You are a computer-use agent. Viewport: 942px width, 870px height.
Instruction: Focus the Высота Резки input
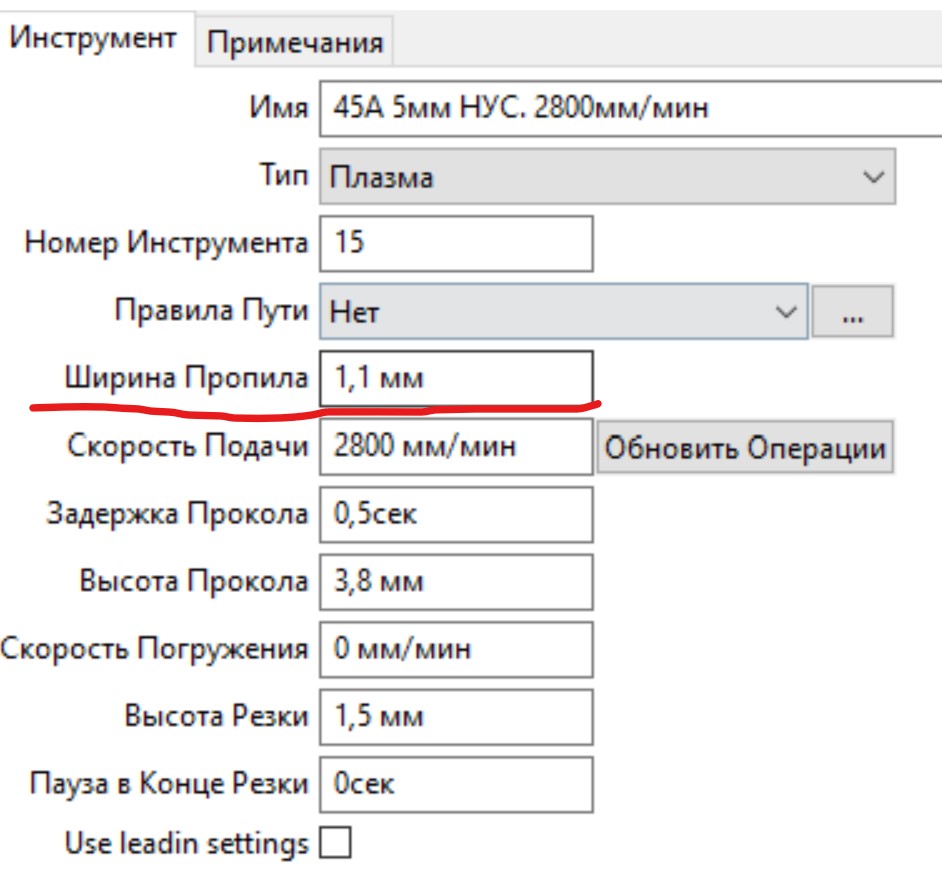pos(456,717)
